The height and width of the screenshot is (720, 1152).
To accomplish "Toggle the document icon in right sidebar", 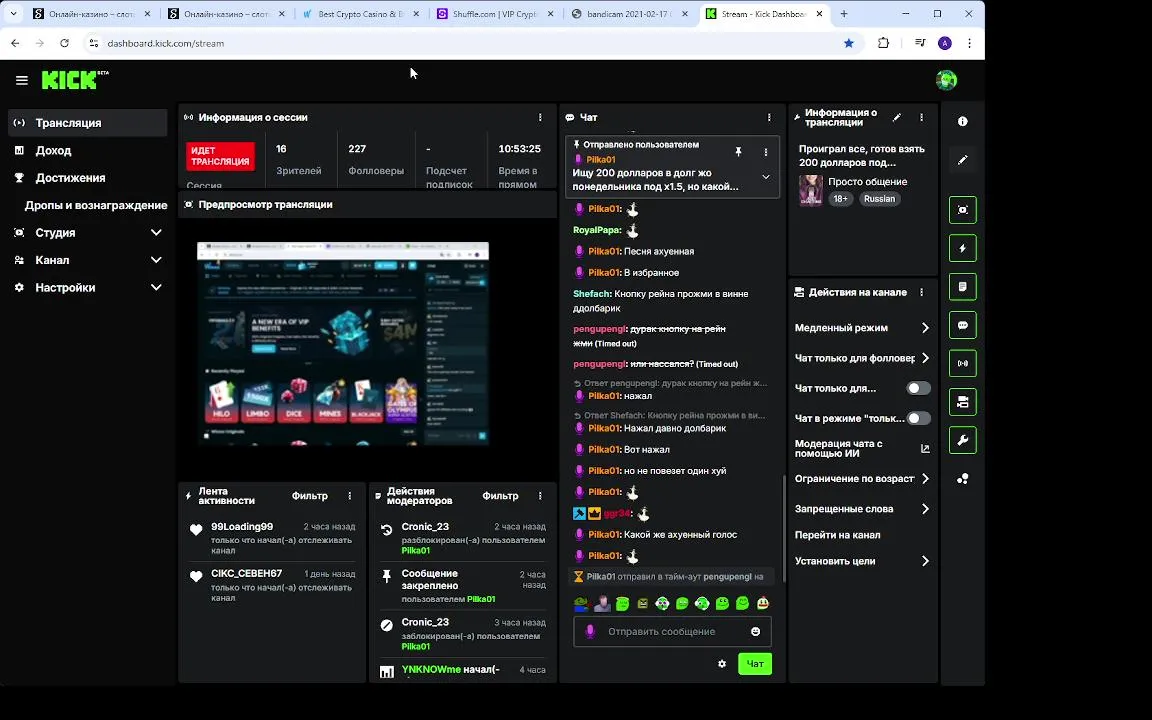I will tap(962, 287).
